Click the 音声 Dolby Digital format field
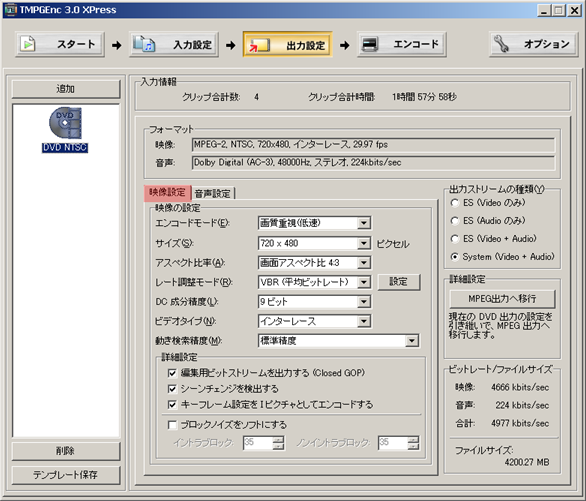Image resolution: width=586 pixels, height=501 pixels. click(x=373, y=163)
